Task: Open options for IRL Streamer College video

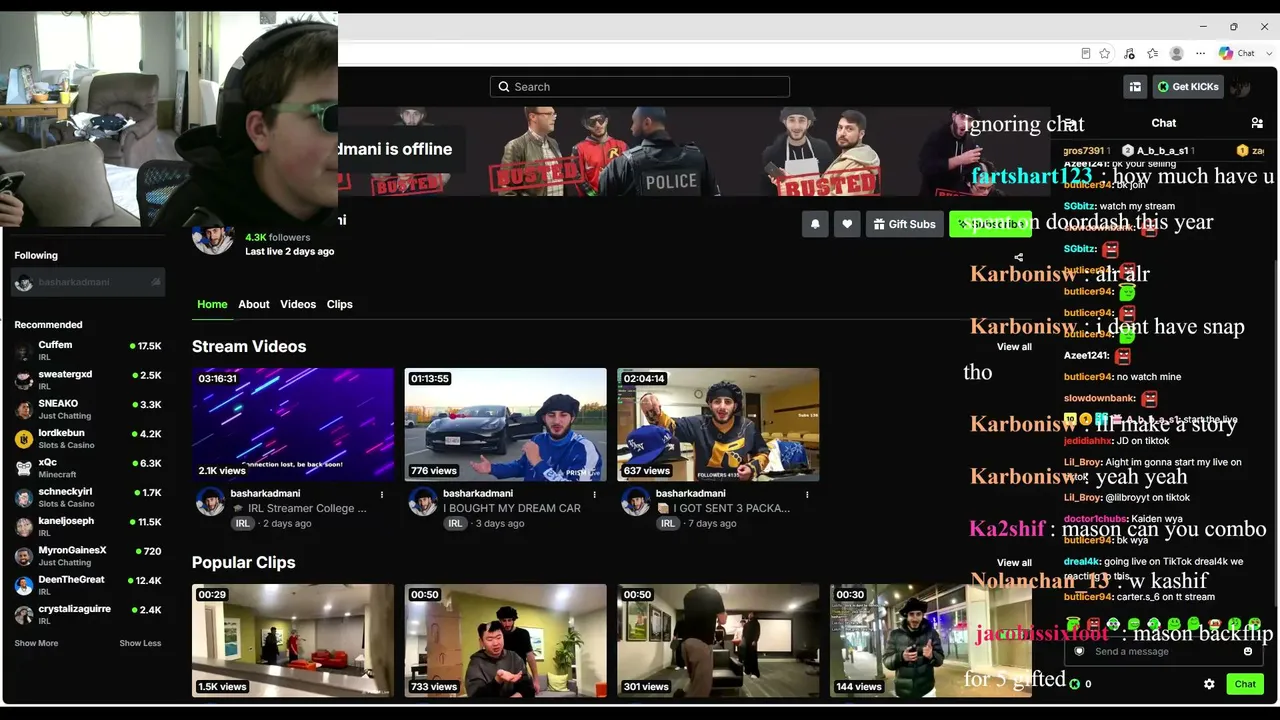Action: tap(381, 494)
